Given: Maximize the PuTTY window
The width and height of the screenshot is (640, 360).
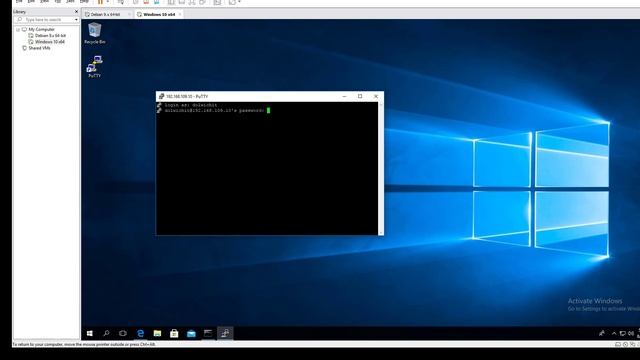Looking at the screenshot, I should click(x=360, y=96).
